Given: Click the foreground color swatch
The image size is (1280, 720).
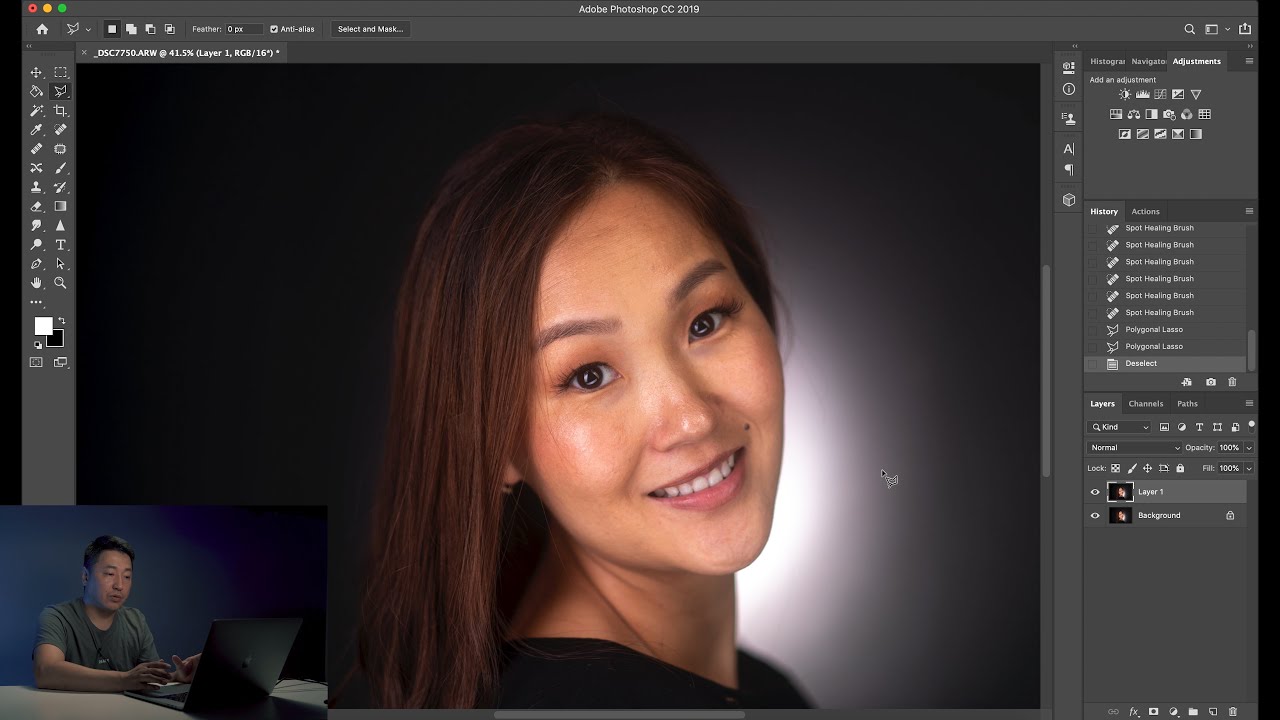Looking at the screenshot, I should (42, 326).
